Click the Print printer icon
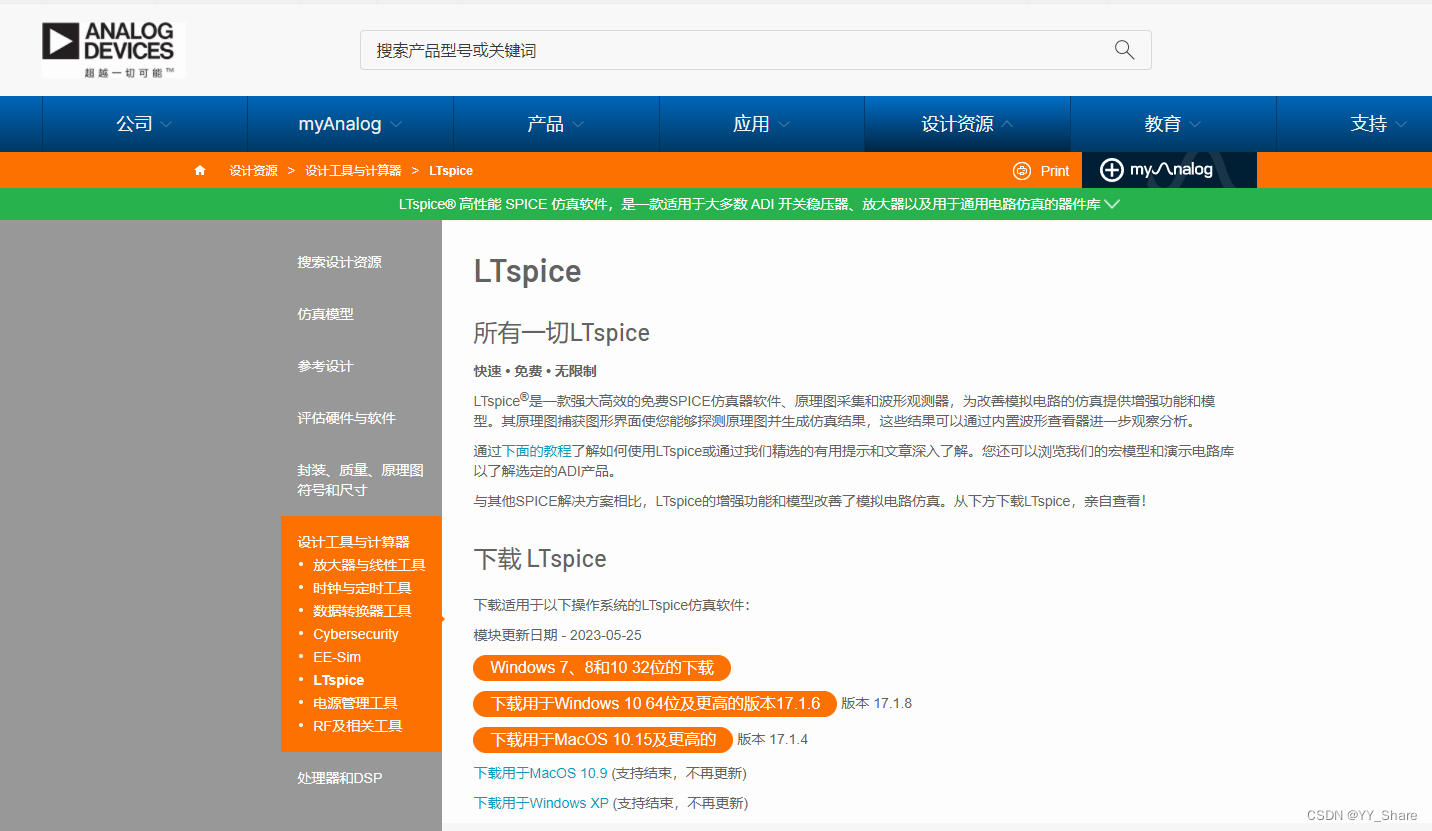The image size is (1432, 831). [x=1021, y=171]
